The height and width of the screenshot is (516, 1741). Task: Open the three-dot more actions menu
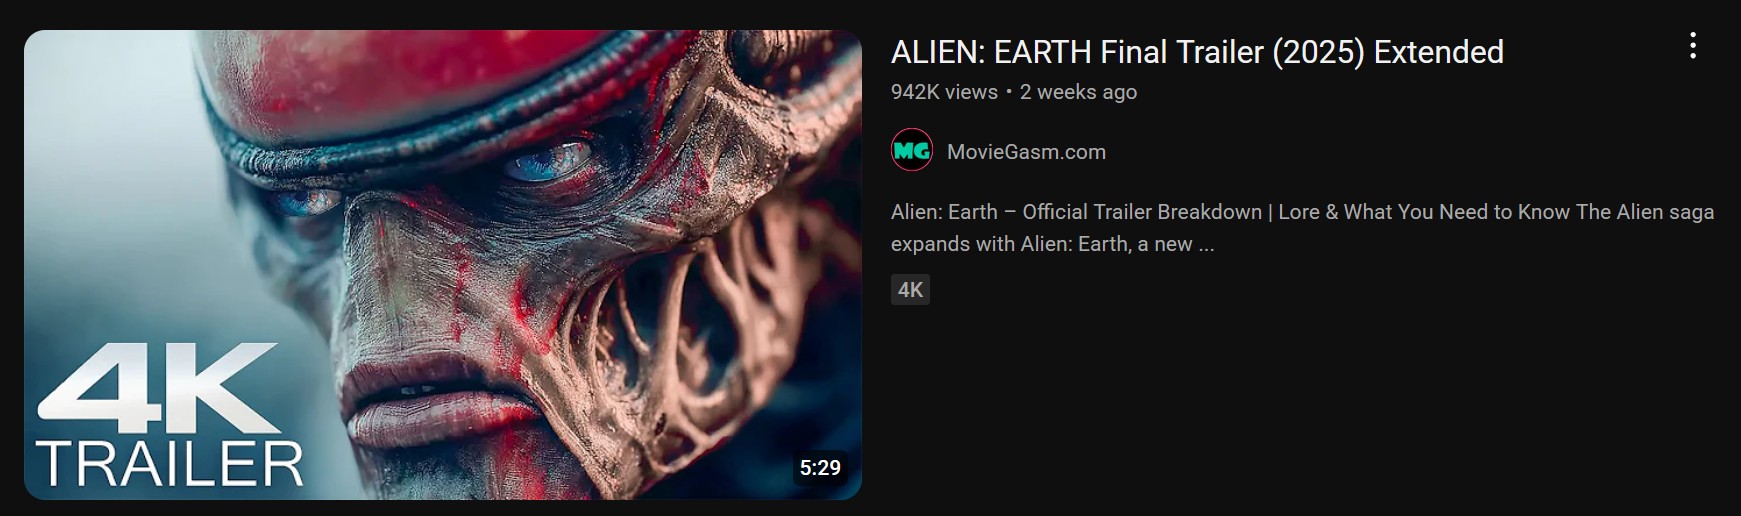point(1692,46)
